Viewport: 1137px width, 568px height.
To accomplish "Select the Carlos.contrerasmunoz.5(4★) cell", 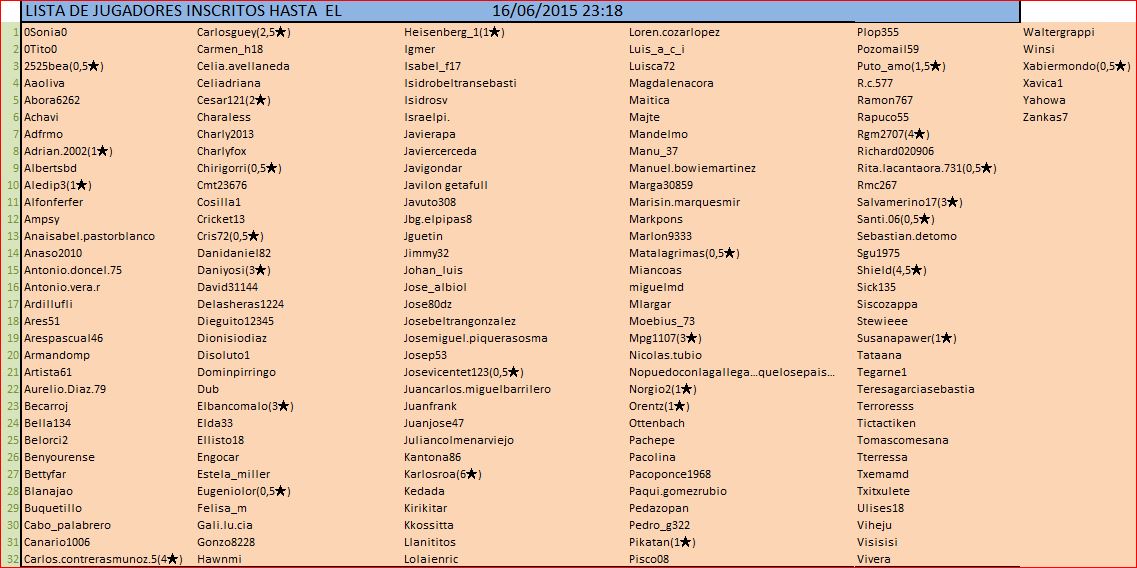I will [x=102, y=559].
